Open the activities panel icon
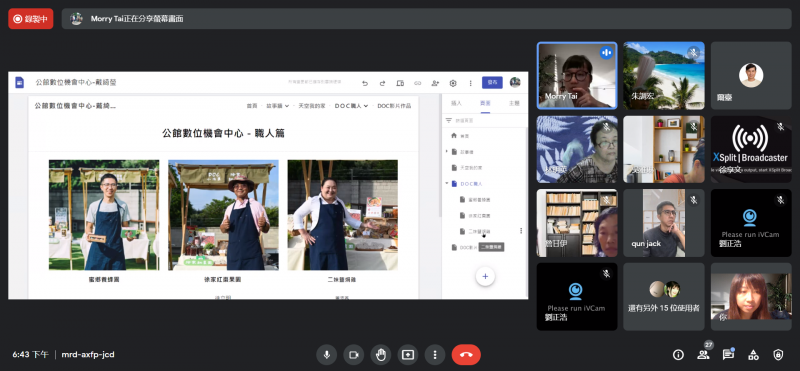The image size is (800, 371). tap(753, 355)
